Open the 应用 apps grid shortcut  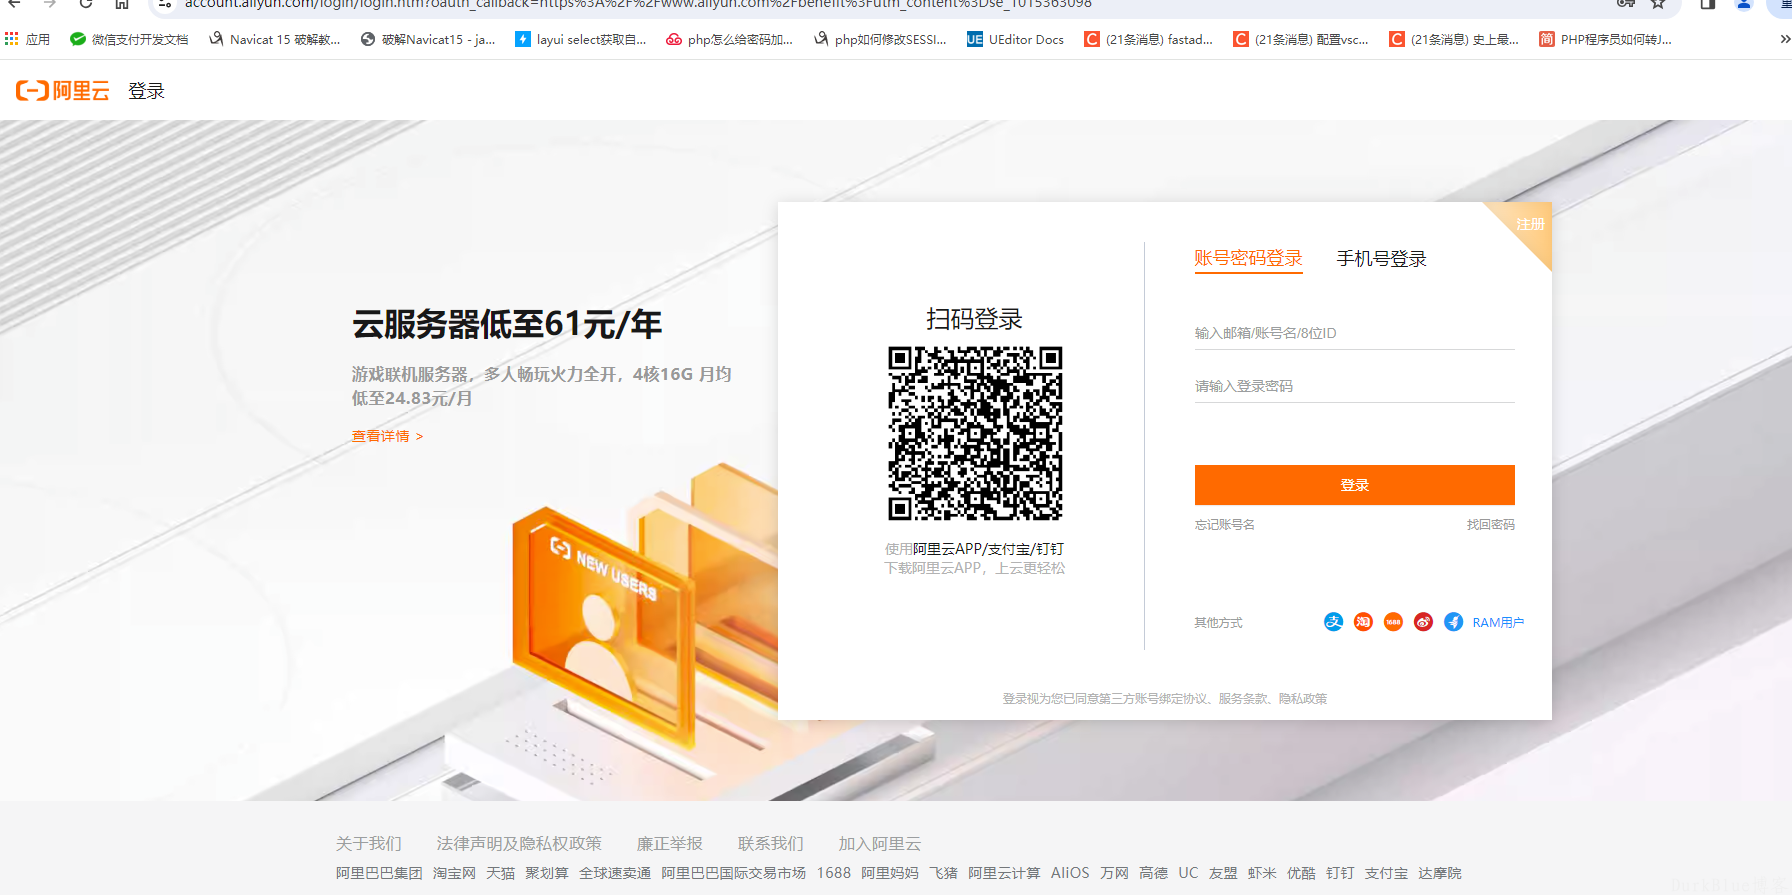[27, 40]
